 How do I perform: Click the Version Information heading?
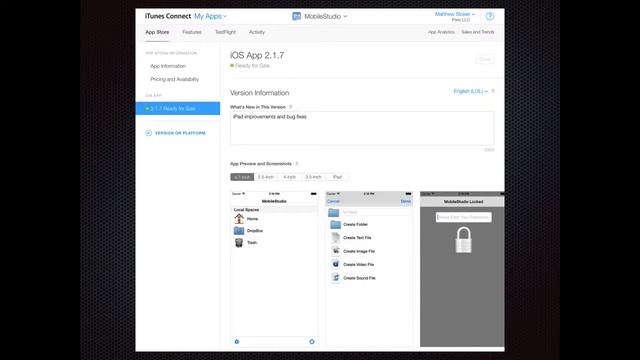[x=260, y=93]
